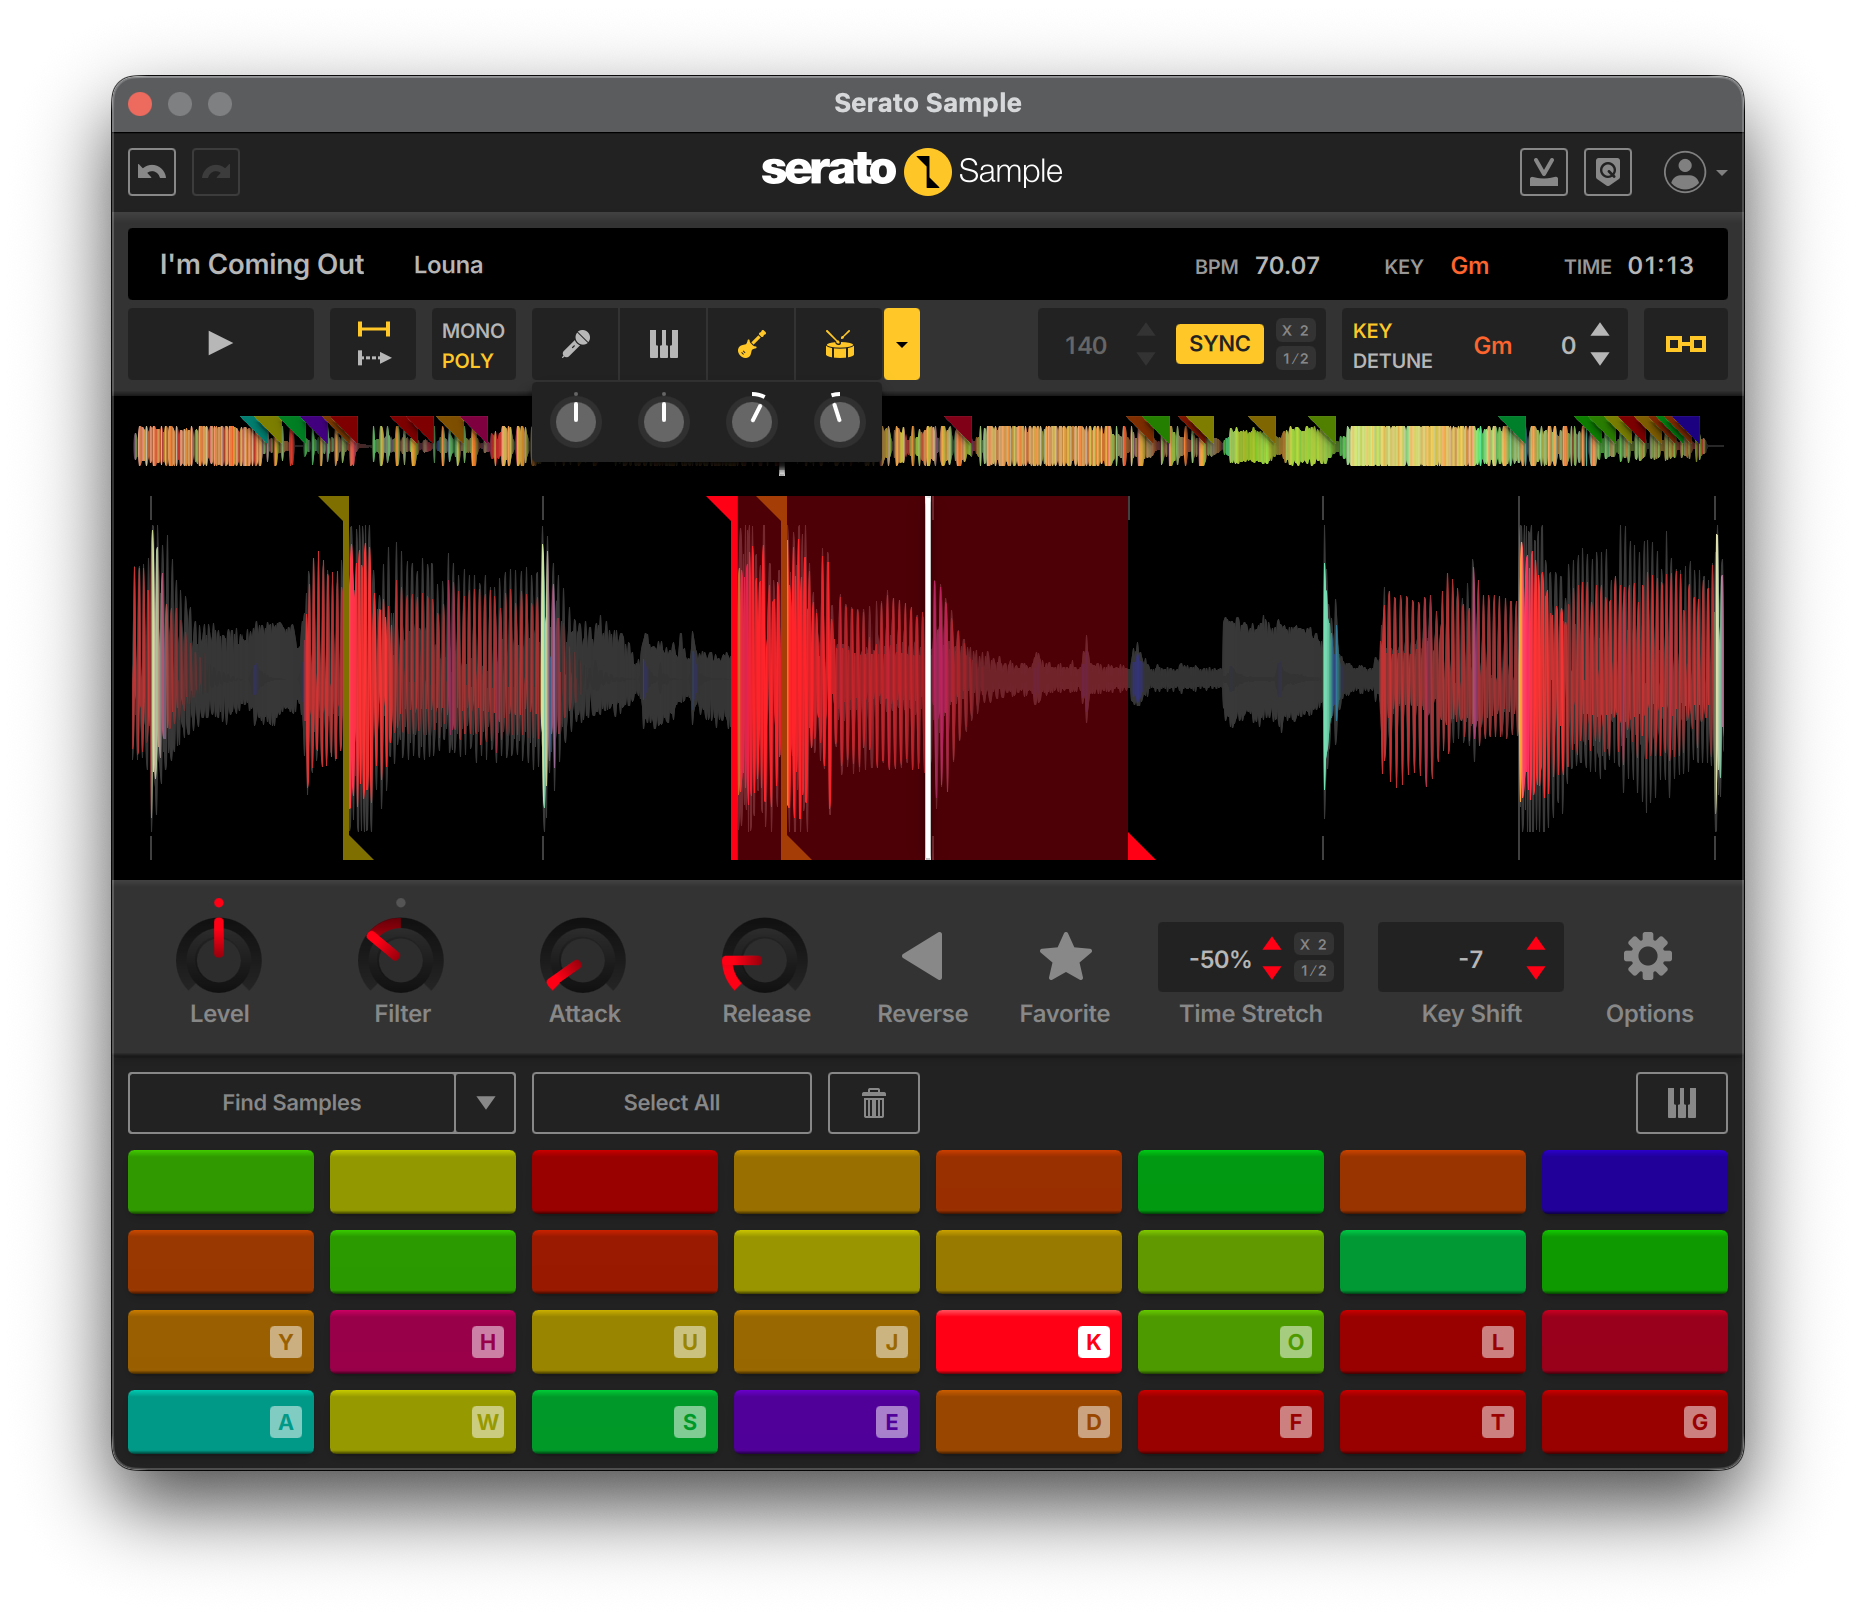Click the Reverse playback icon
This screenshot has height=1618, width=1856.
(921, 957)
